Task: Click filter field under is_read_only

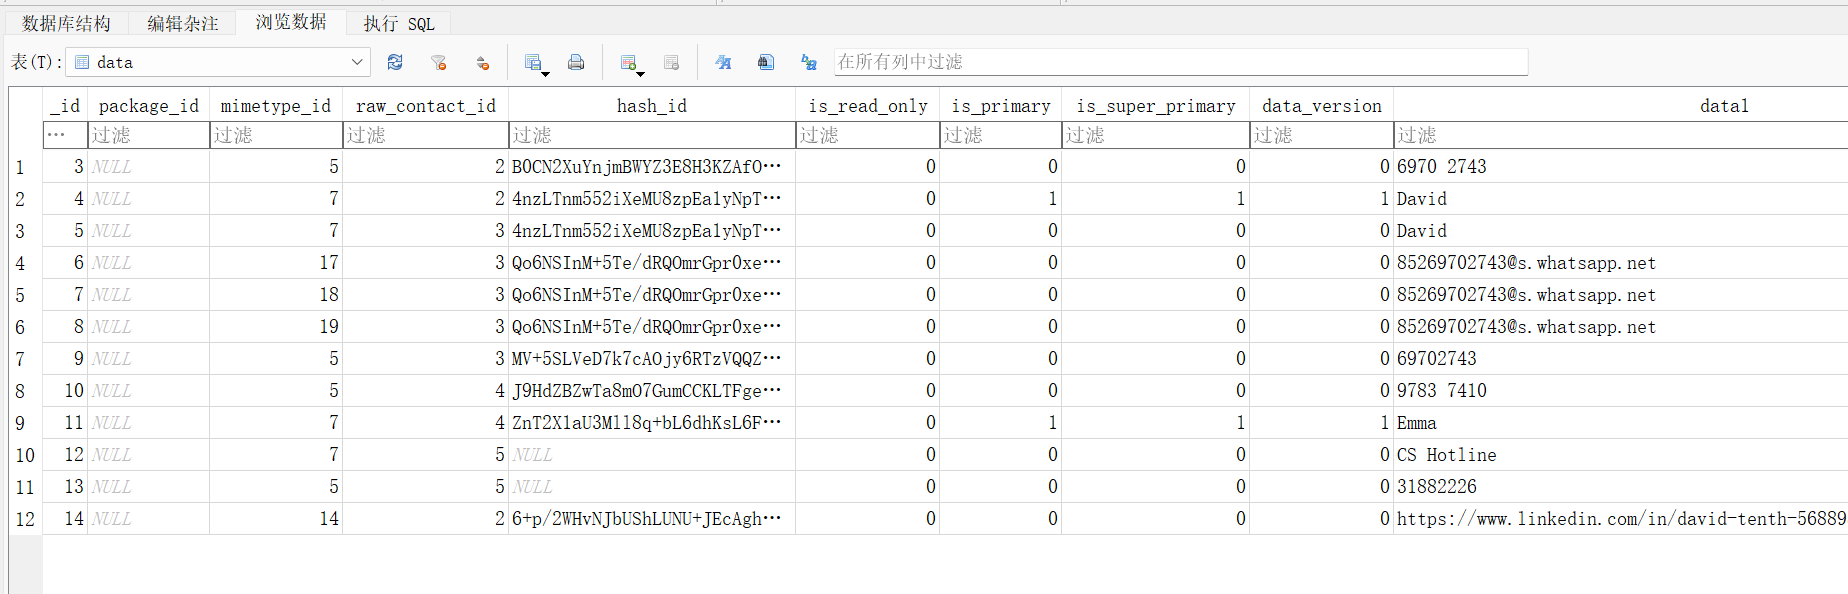Action: pyautogui.click(x=868, y=135)
